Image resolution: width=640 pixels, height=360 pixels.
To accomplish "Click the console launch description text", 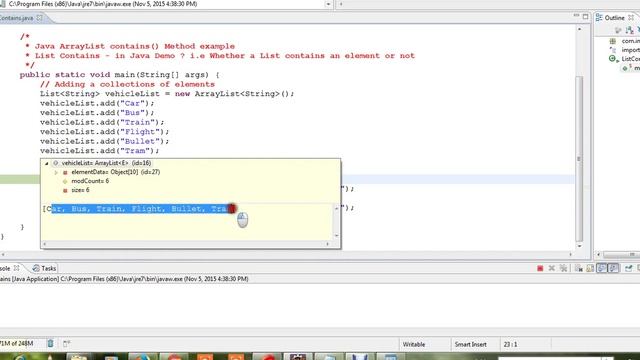I will 124,279.
